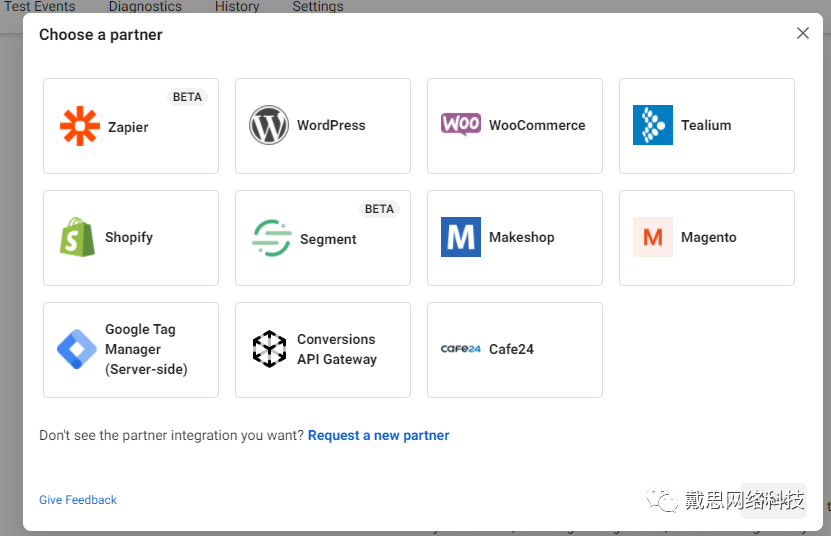Click the cafe24 logo icon

pyautogui.click(x=461, y=349)
